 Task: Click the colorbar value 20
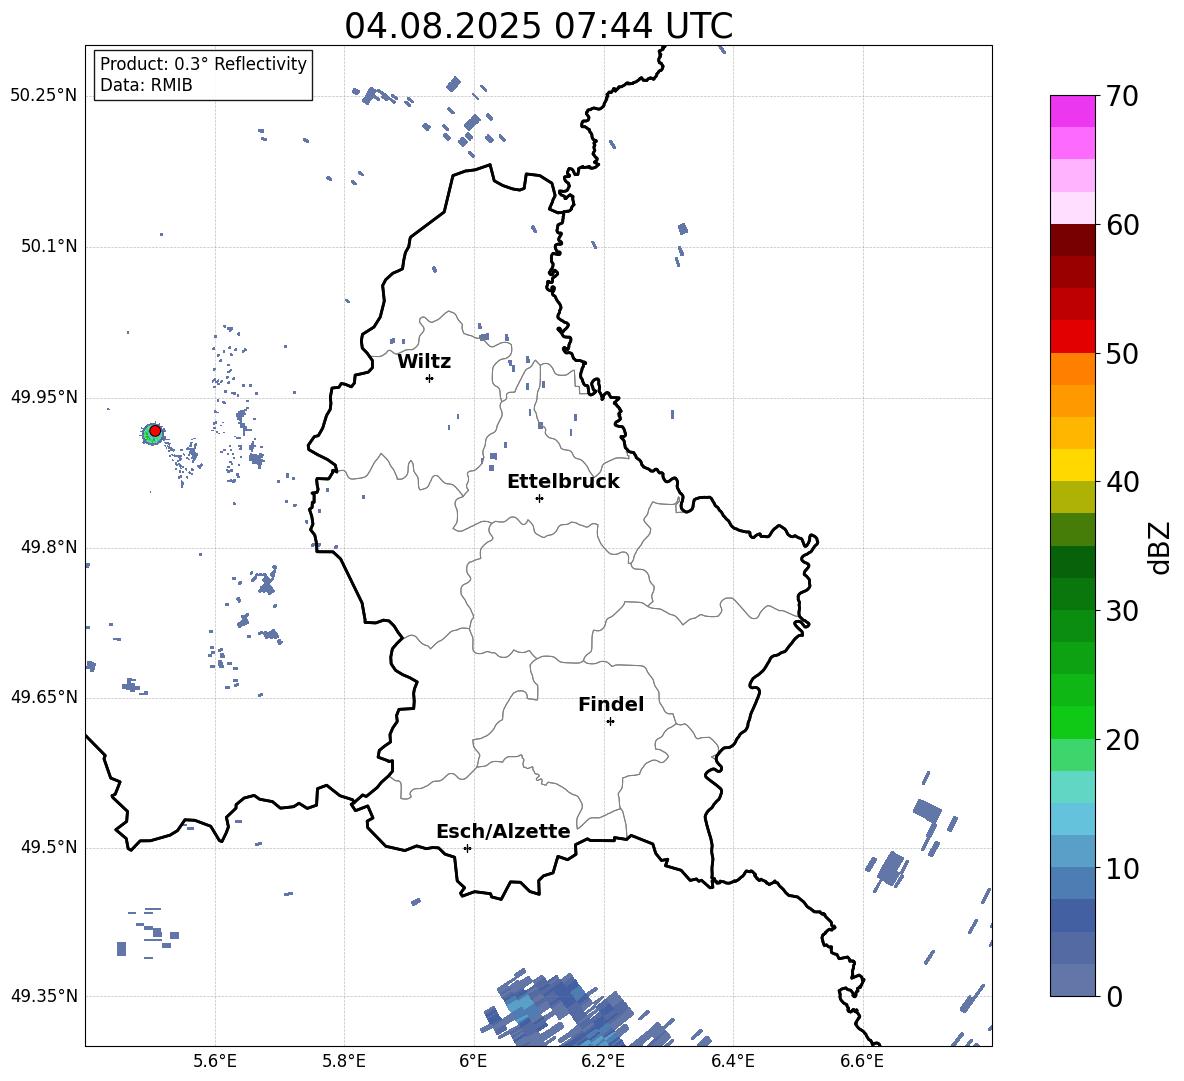click(x=1122, y=740)
